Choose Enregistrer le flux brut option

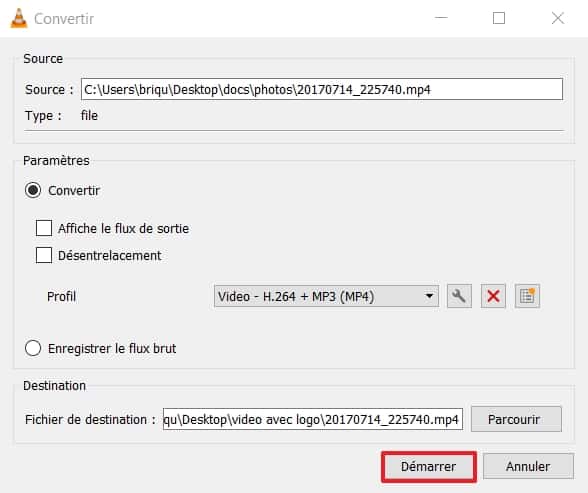33,348
